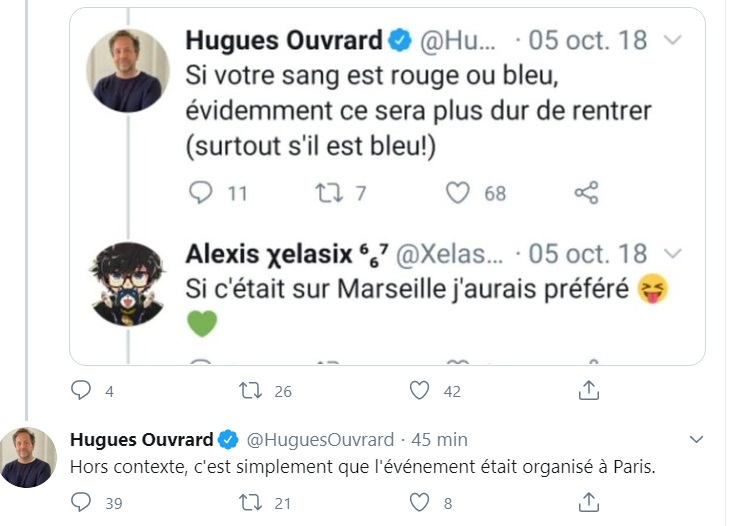
Task: Reply to 'Hors contexte' tweet
Action: [82, 502]
